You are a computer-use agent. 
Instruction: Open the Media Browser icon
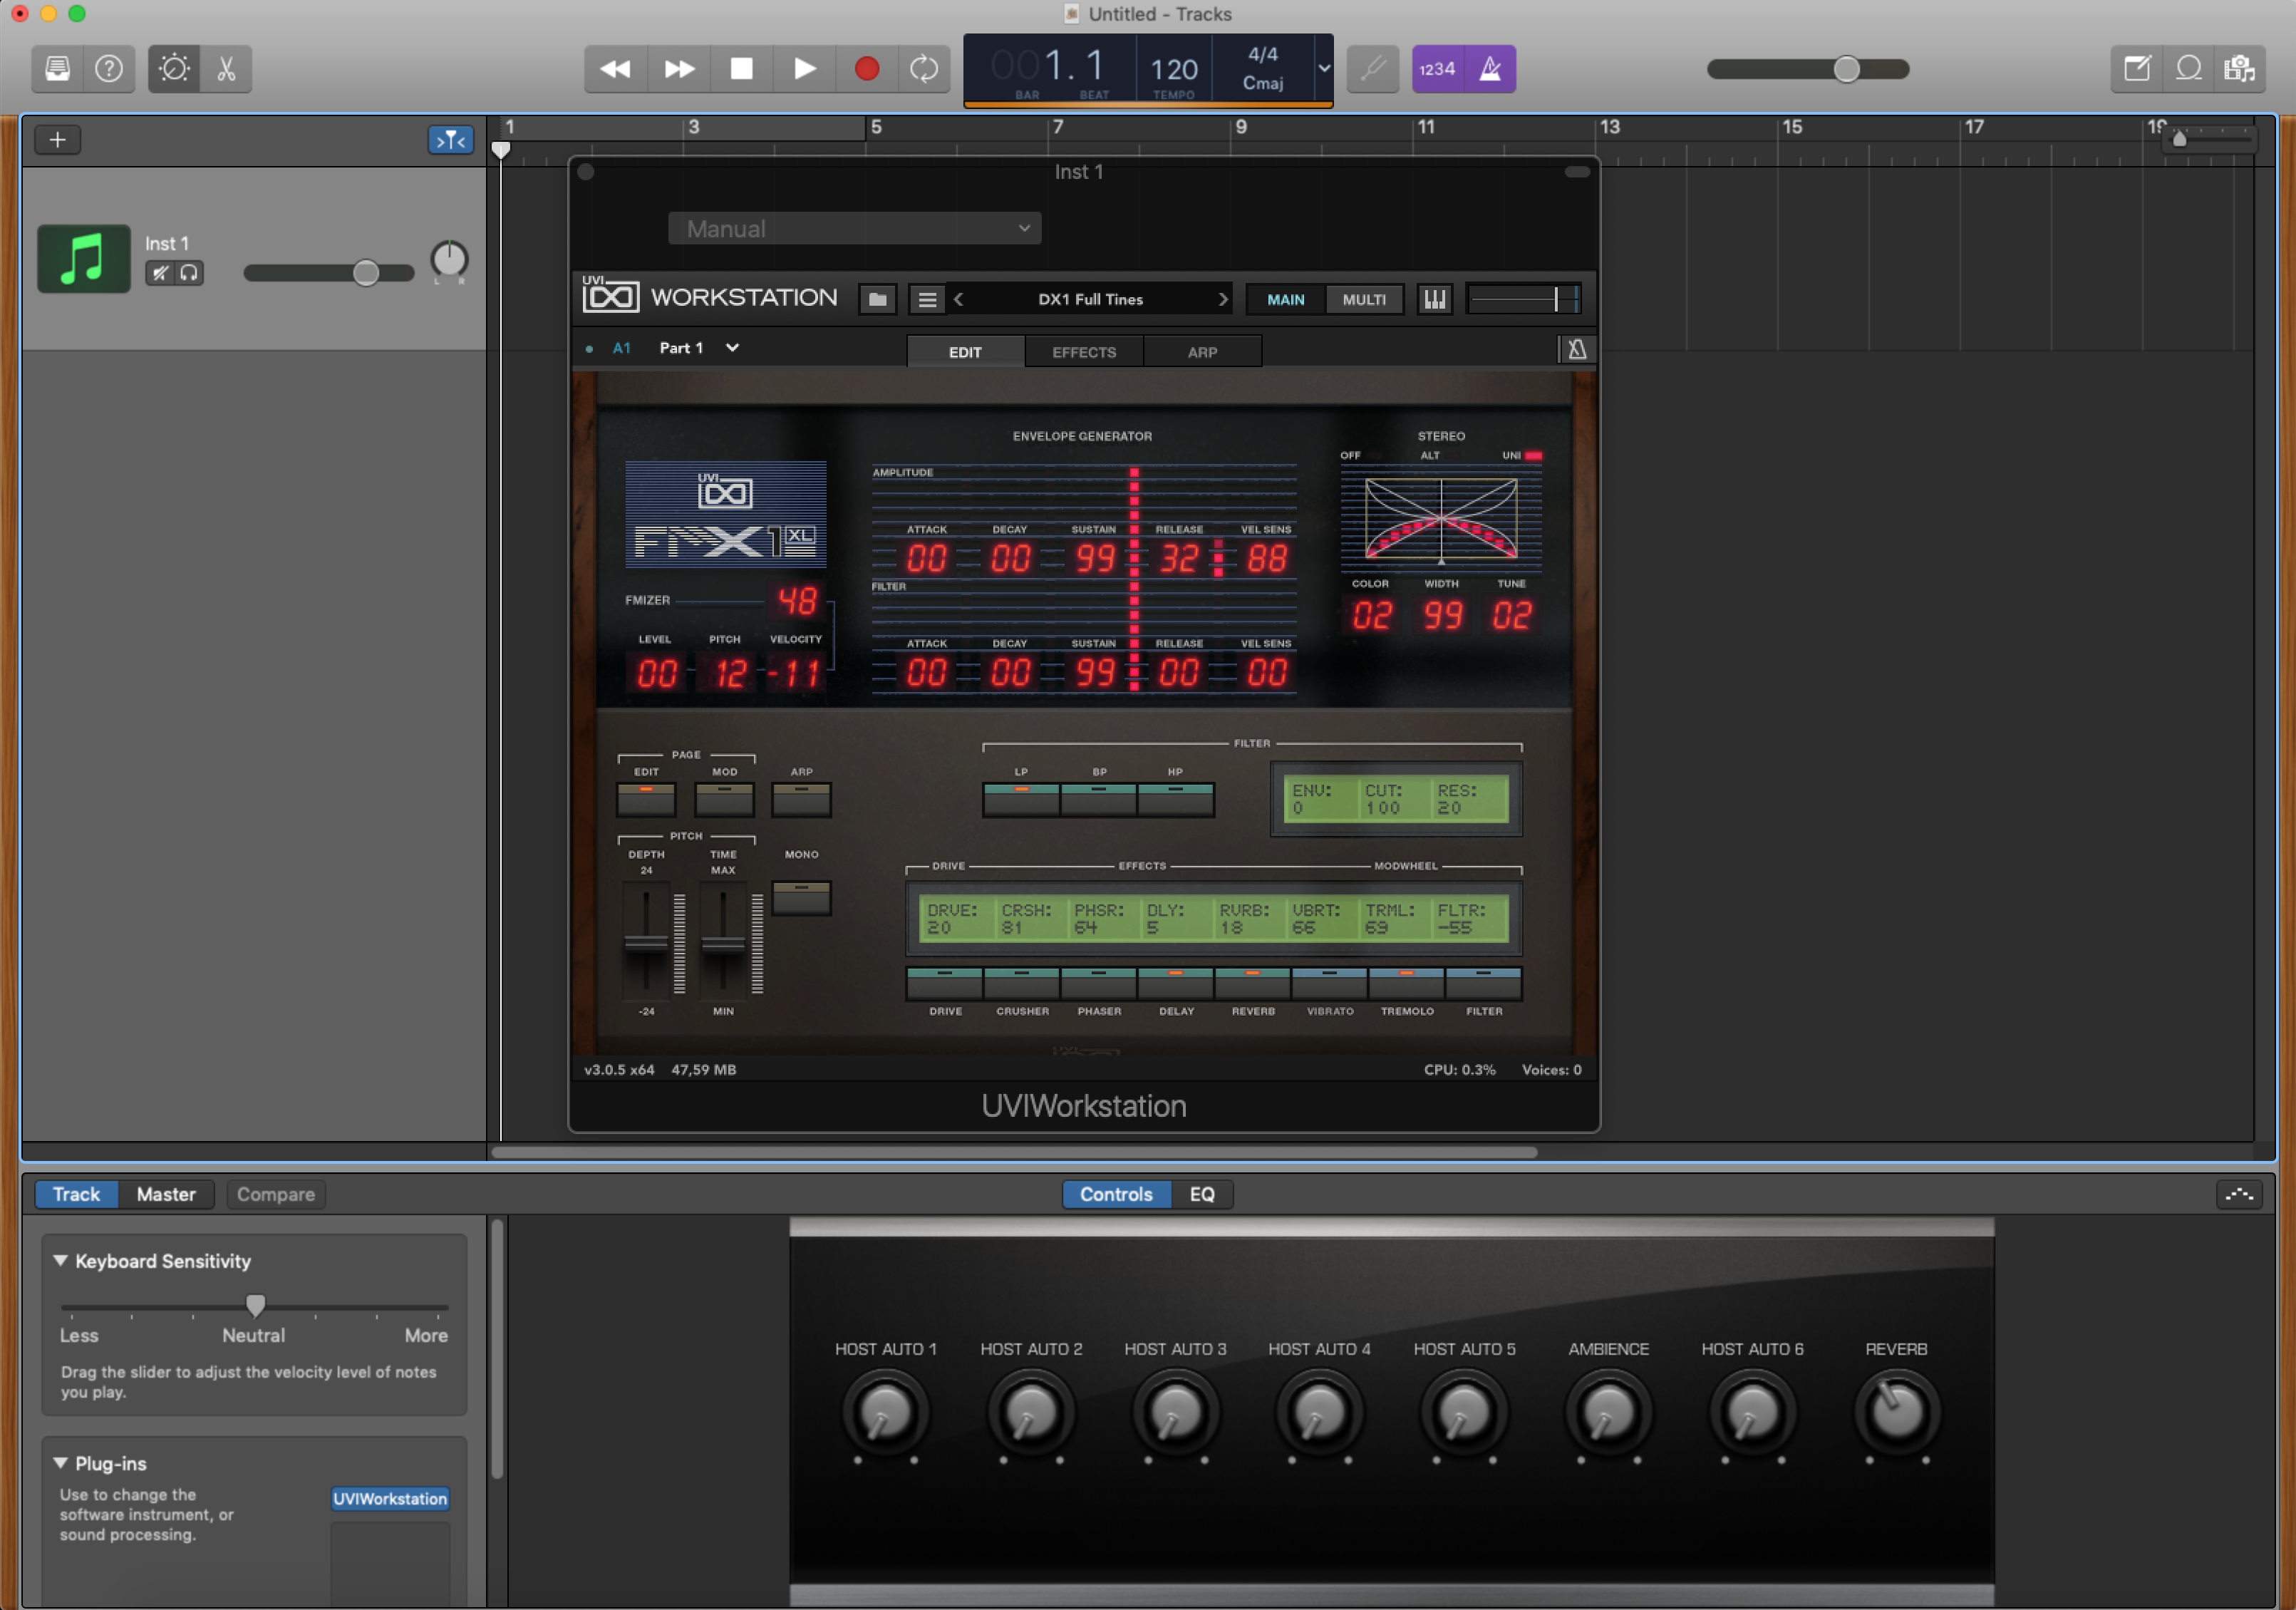tap(2239, 69)
